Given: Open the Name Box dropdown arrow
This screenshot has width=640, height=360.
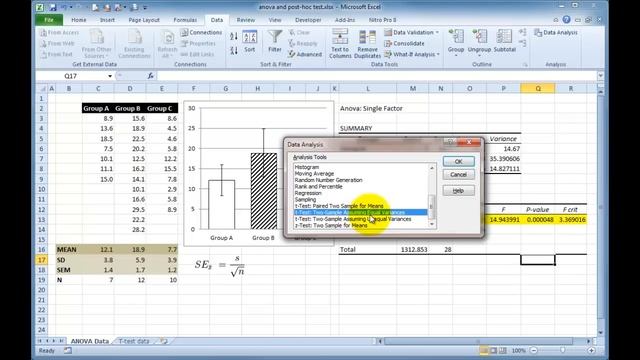Looking at the screenshot, I should [x=110, y=76].
